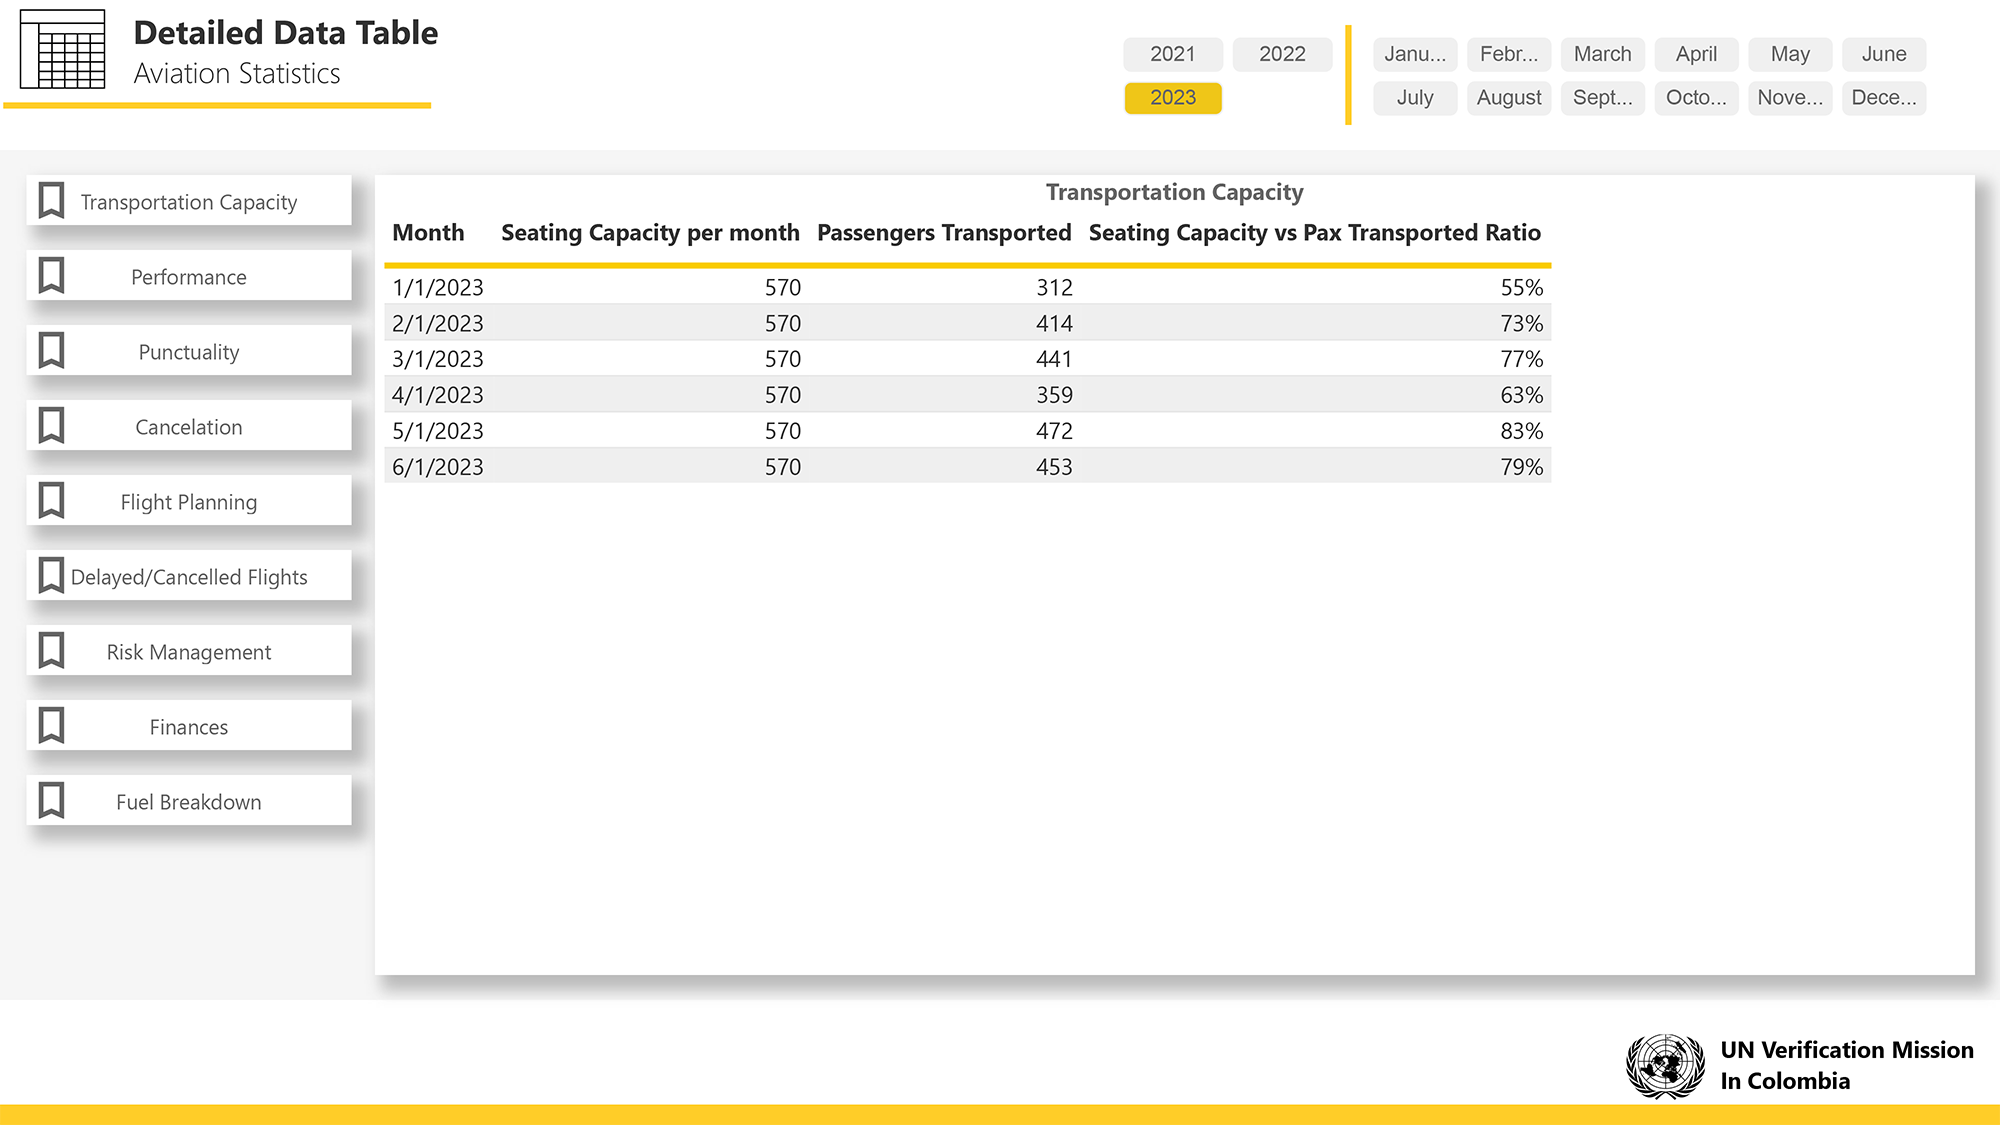The width and height of the screenshot is (2000, 1125).
Task: Show the Delayed/Cancelled Flights table
Action: 189,576
